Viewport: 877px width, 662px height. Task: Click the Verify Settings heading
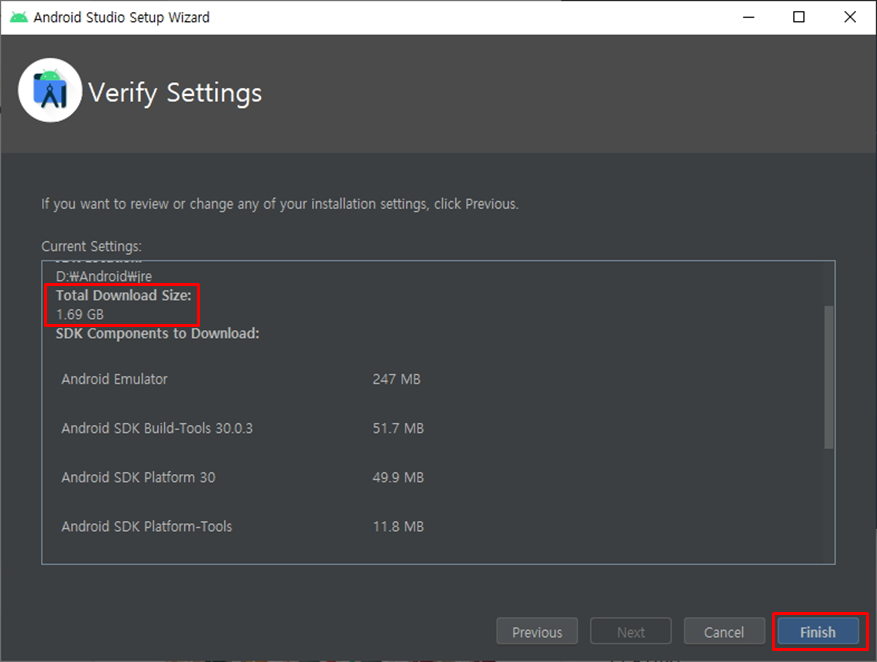175,93
